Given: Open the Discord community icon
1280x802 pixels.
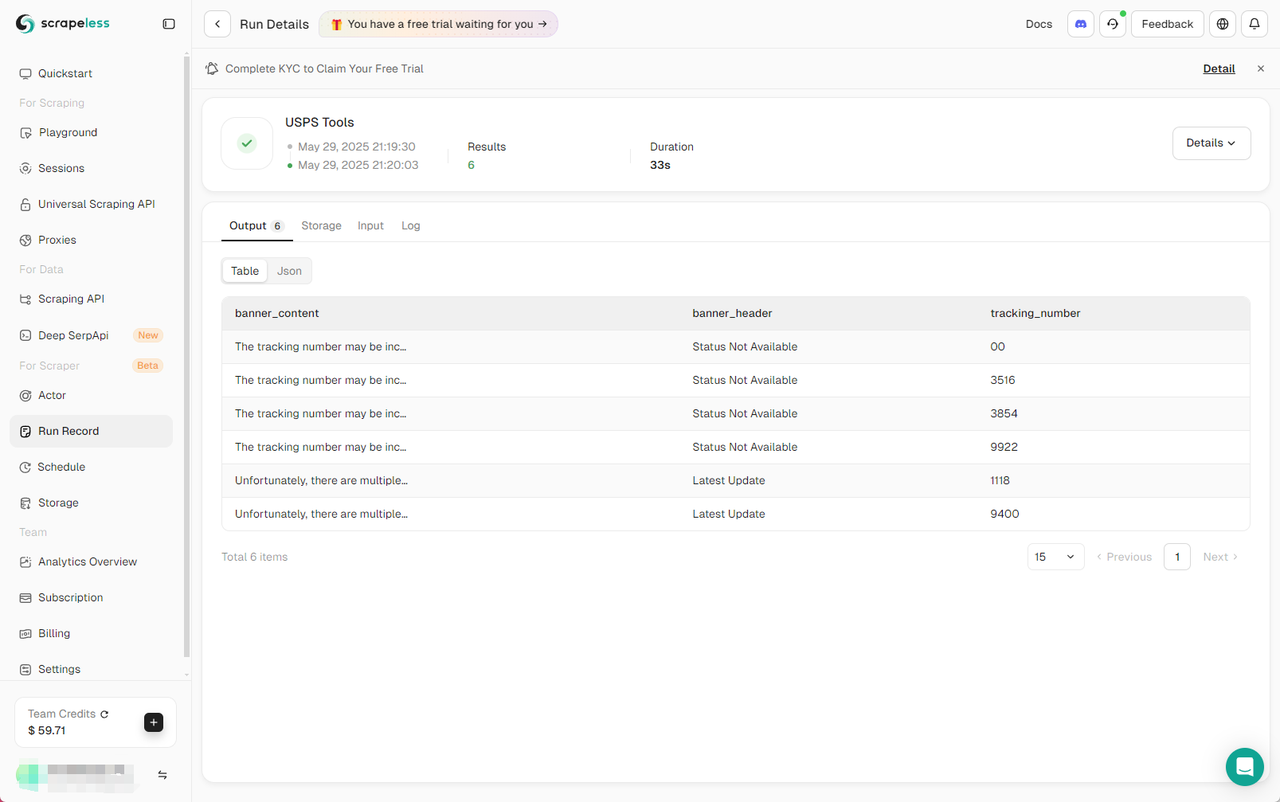Looking at the screenshot, I should [1081, 24].
